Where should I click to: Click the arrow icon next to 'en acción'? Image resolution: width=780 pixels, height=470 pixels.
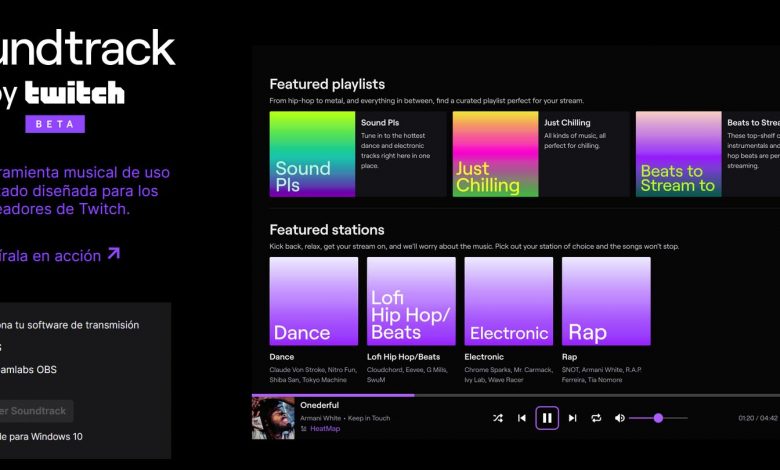114,254
